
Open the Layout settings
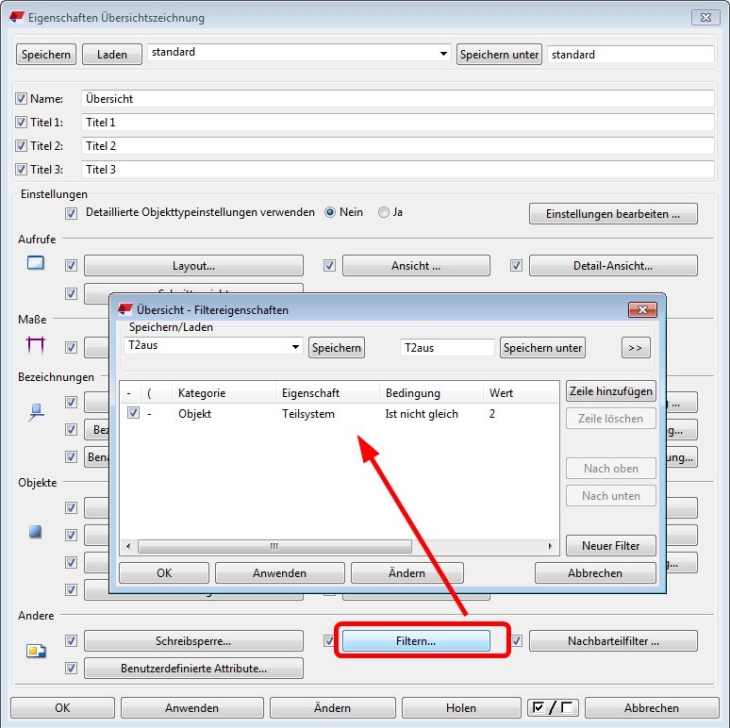pos(194,265)
